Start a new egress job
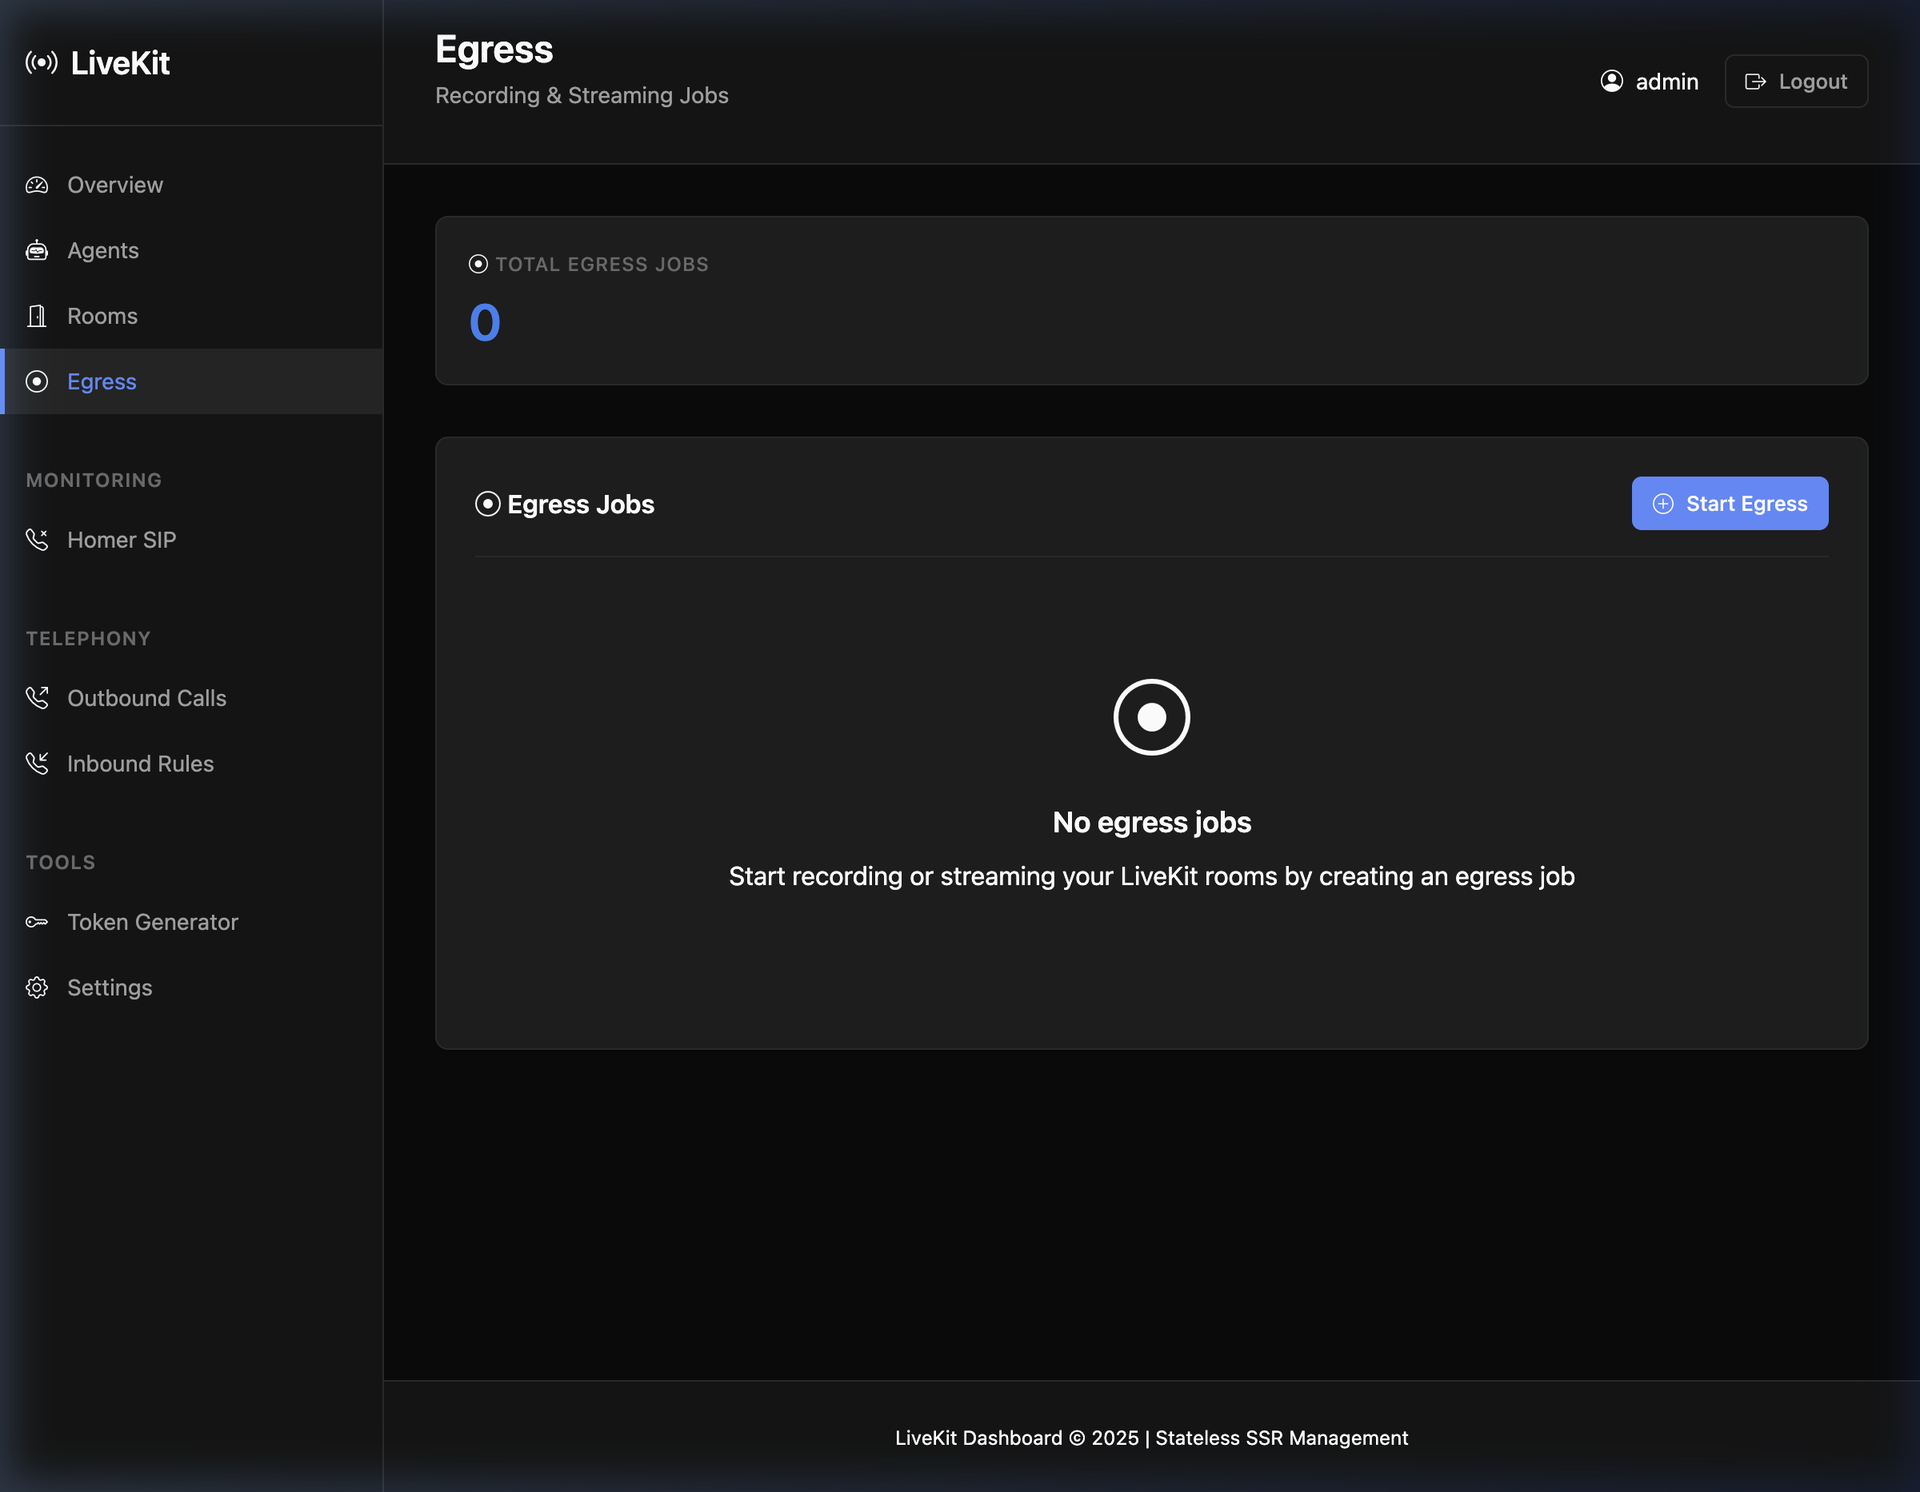The width and height of the screenshot is (1920, 1492). pyautogui.click(x=1730, y=503)
